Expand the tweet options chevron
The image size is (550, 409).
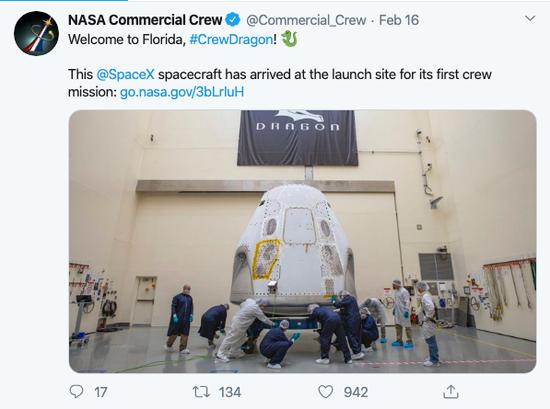(x=530, y=18)
